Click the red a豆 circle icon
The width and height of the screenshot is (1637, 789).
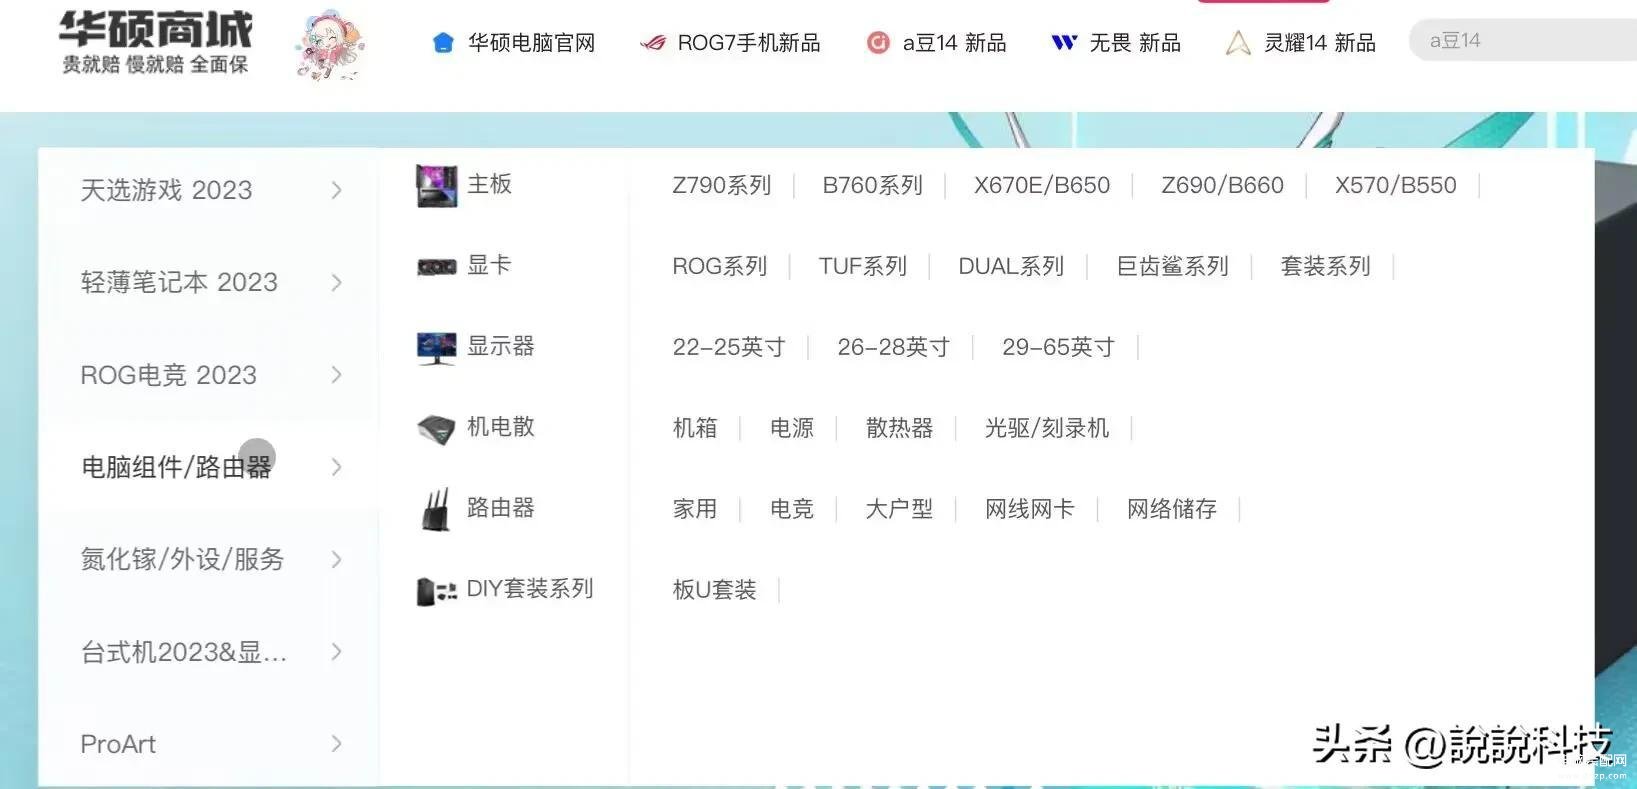(x=878, y=43)
